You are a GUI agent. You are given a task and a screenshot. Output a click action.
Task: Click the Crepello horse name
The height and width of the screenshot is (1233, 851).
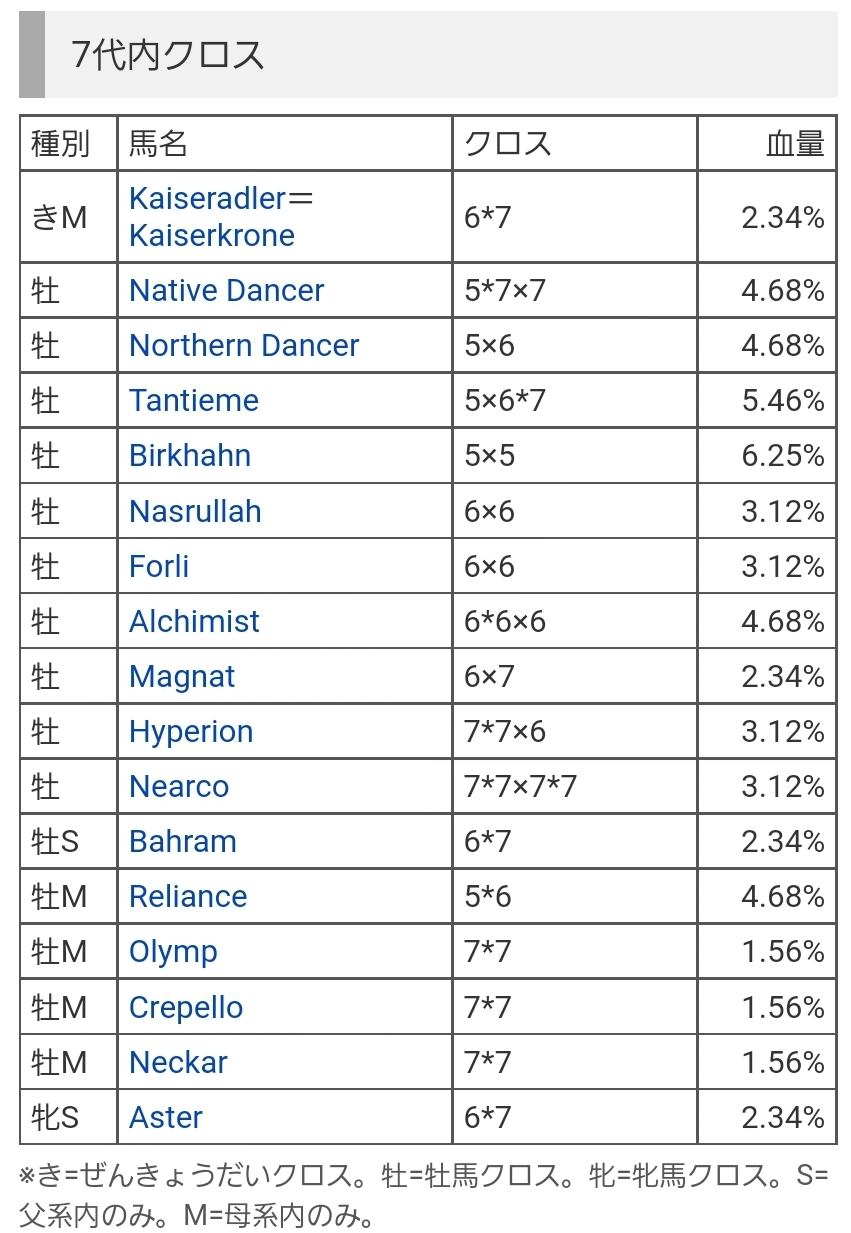[186, 1008]
